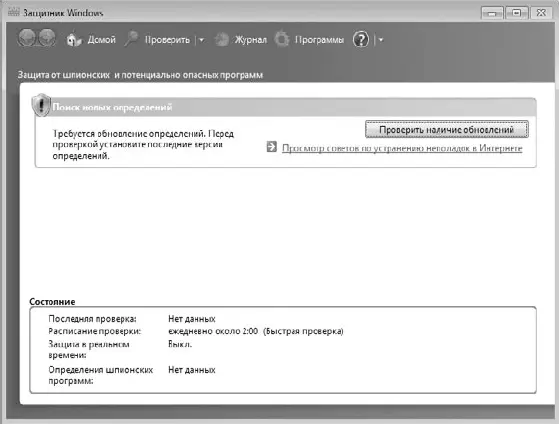The height and width of the screenshot is (424, 559).
Task: Click the Требуется обновление определений message
Action: coord(143,145)
